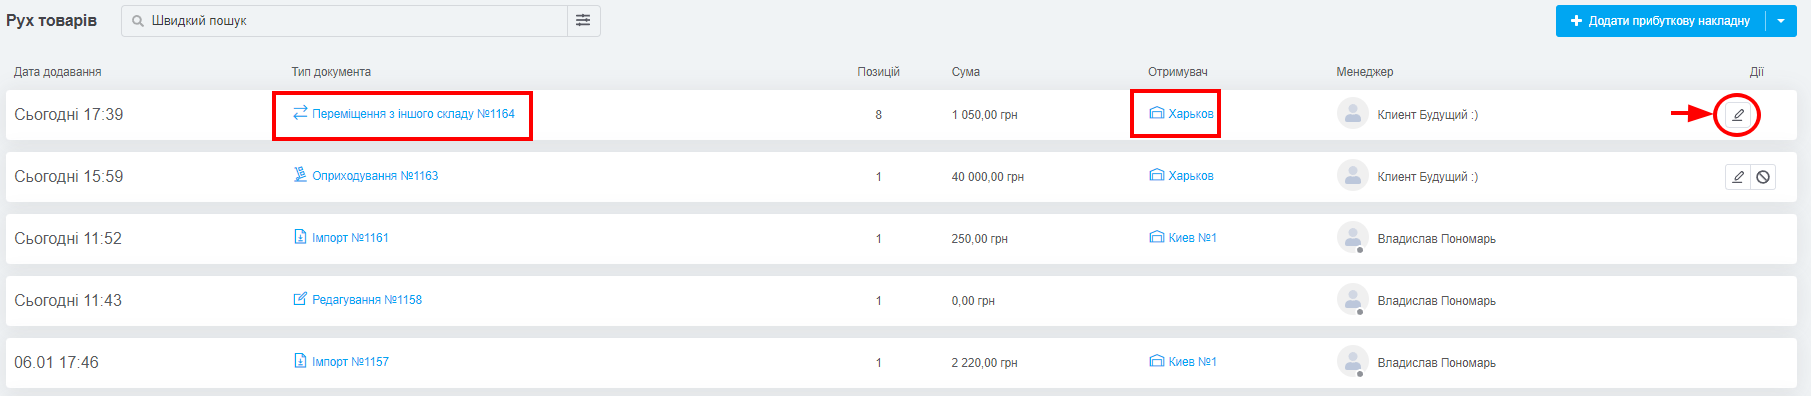Edit the Оприходування №1163 row pencil icon

(x=1738, y=177)
